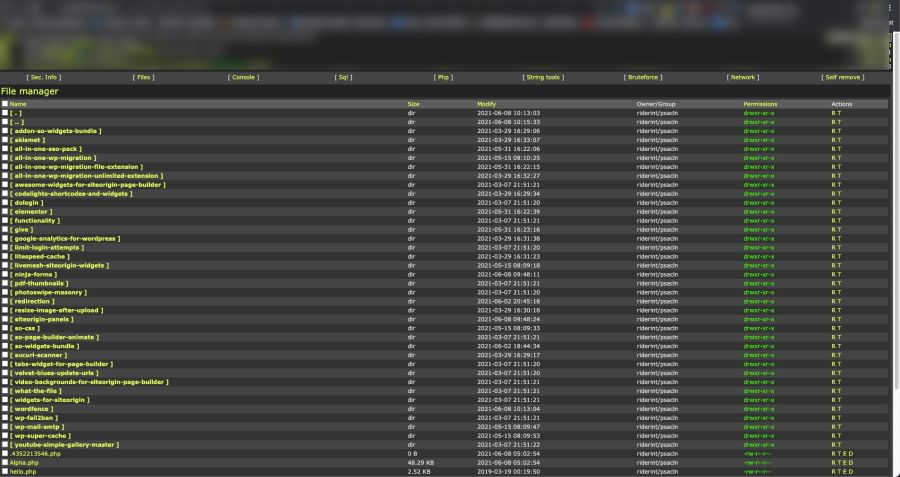Open the Network menu item

(743, 77)
